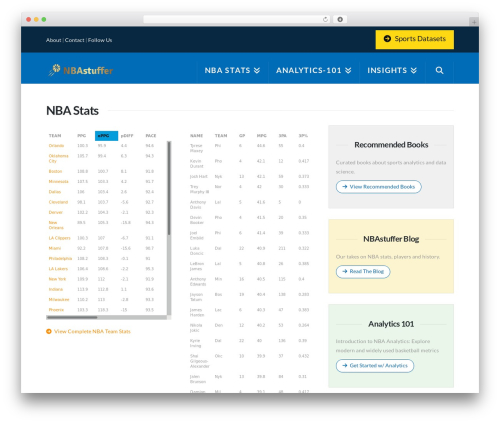The width and height of the screenshot is (500, 423).
Task: Sort player table by 3P% column
Action: [x=303, y=136]
